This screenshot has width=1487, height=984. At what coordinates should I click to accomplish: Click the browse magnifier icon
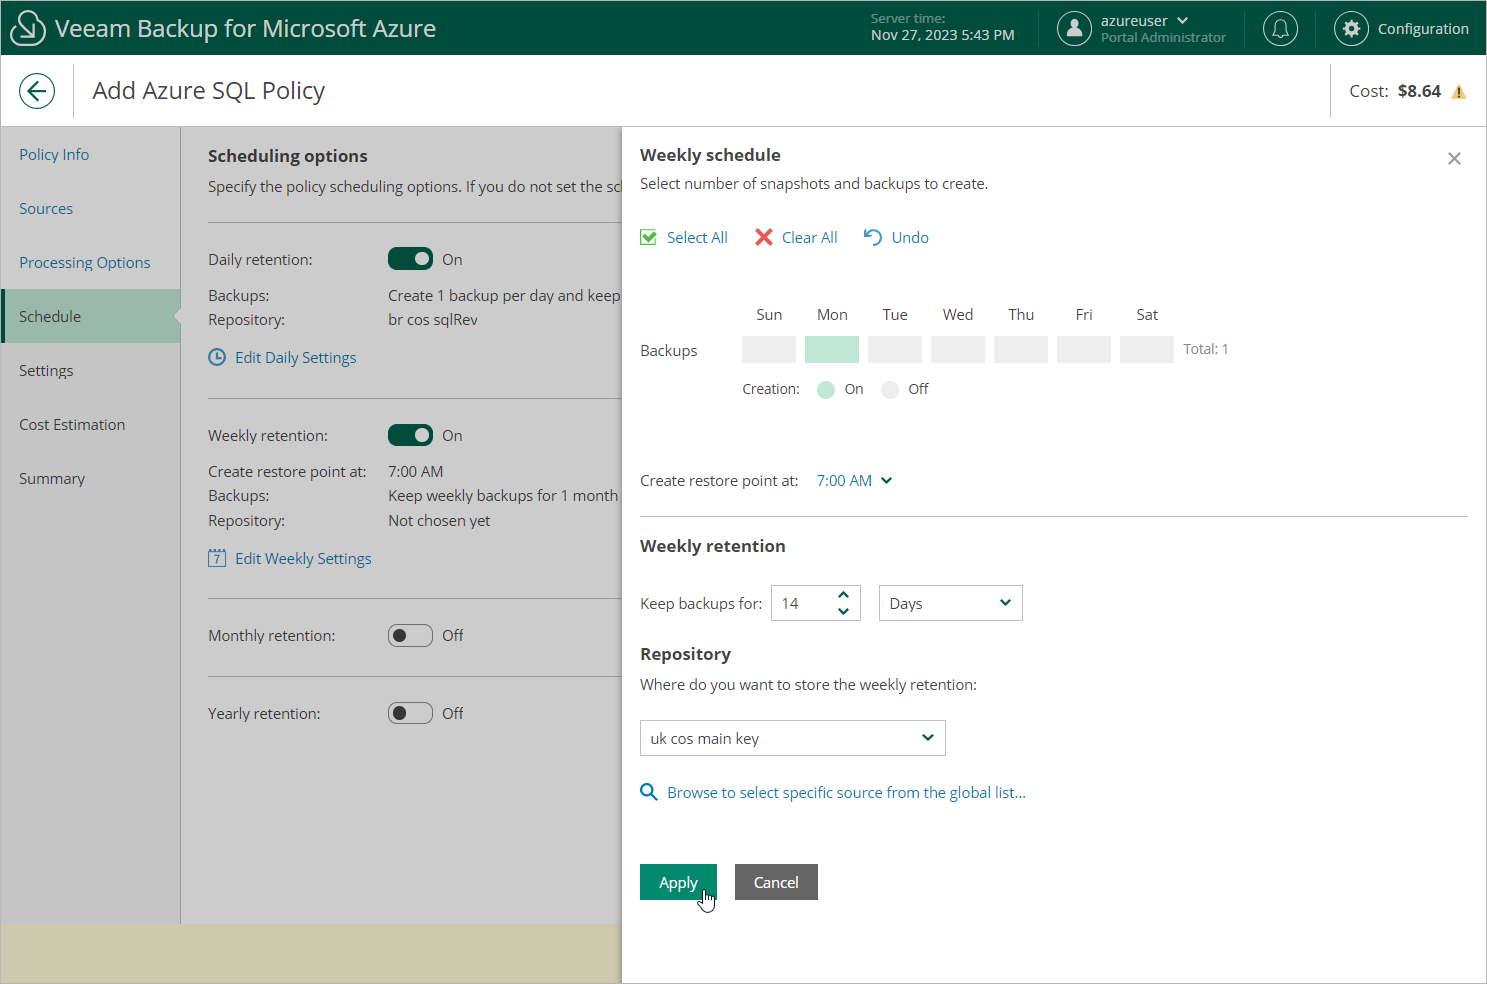(649, 792)
